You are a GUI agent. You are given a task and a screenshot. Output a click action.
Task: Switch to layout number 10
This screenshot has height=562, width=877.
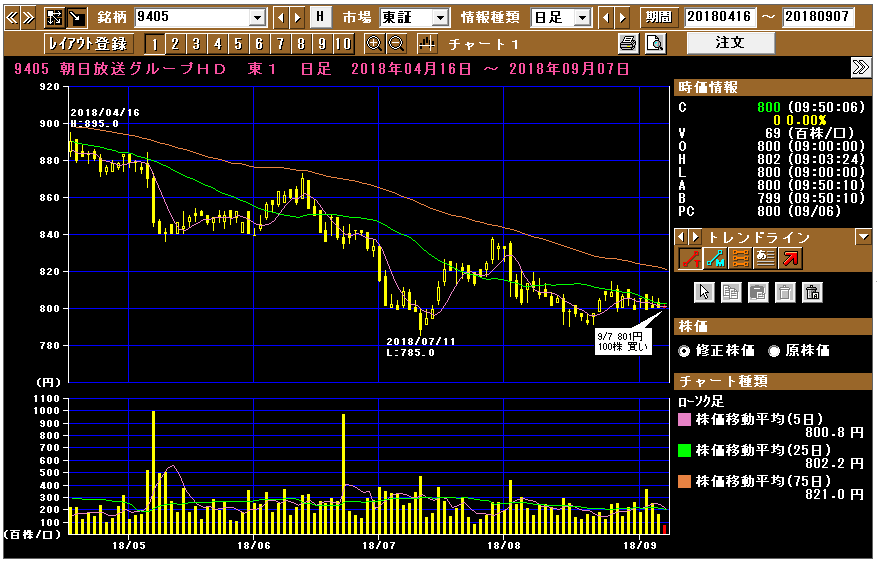(x=343, y=43)
